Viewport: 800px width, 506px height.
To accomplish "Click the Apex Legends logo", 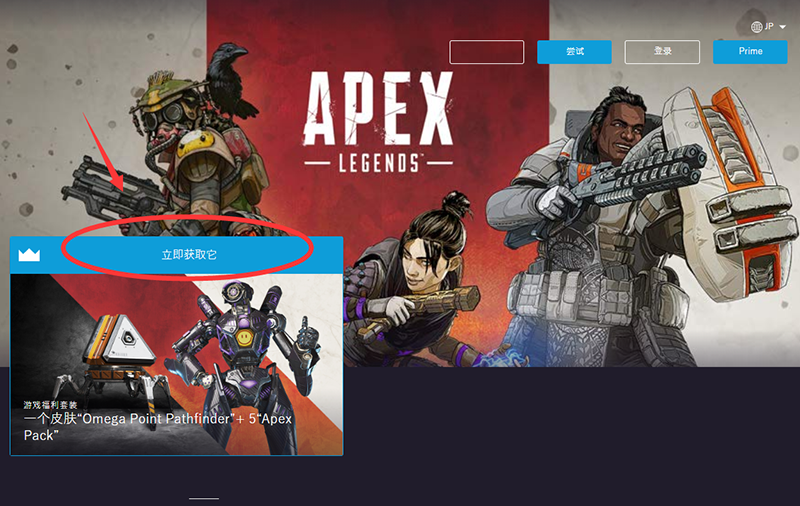I will (x=378, y=122).
